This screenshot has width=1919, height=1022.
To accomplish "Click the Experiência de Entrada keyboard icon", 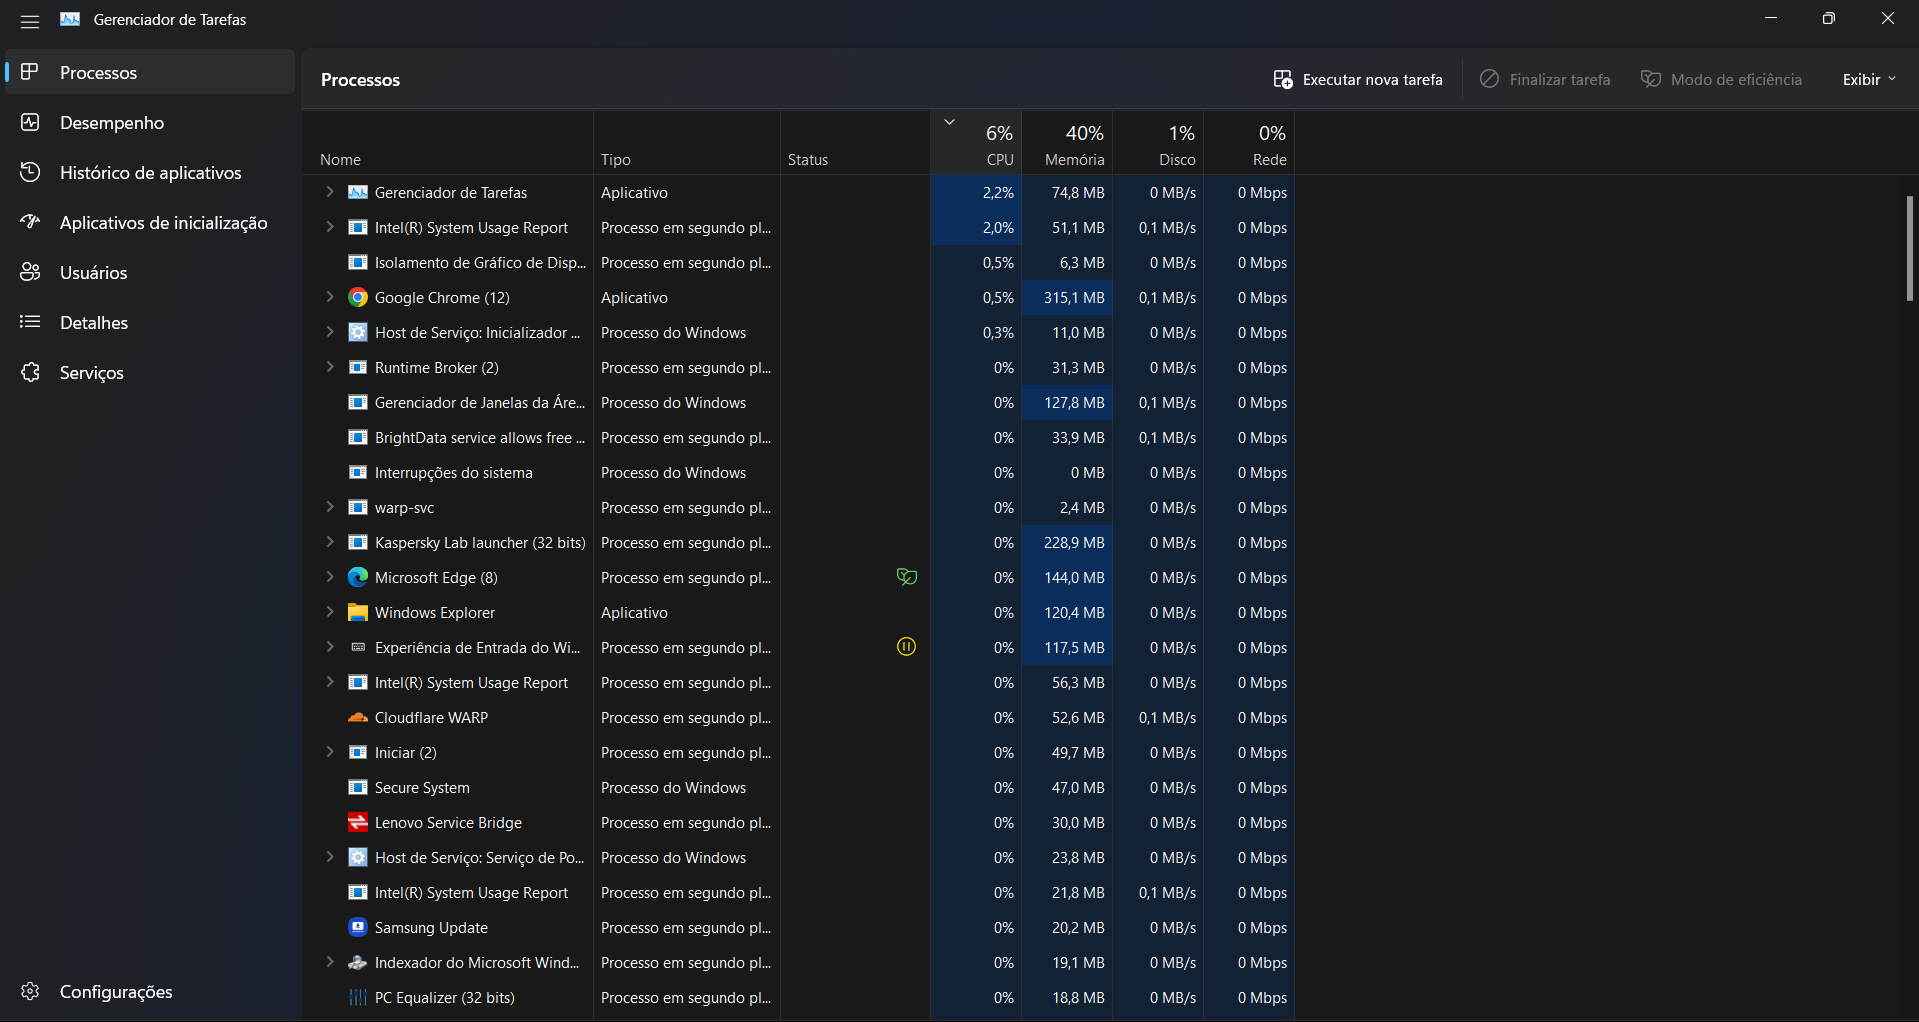I will pos(357,648).
